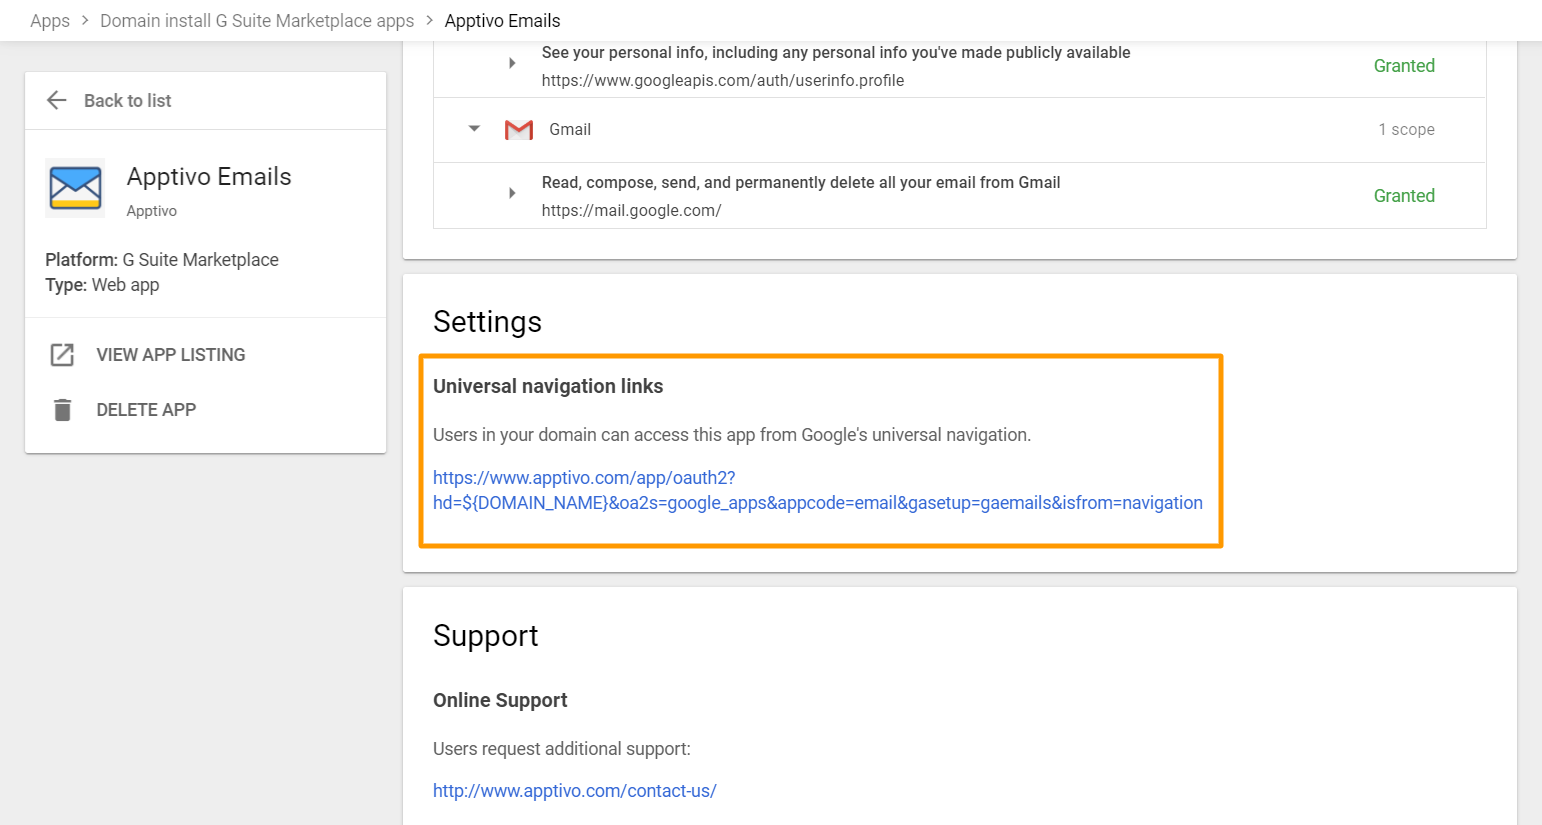Screen dimensions: 1542x825
Task: Click the profile scope Granted status
Action: click(x=1404, y=66)
